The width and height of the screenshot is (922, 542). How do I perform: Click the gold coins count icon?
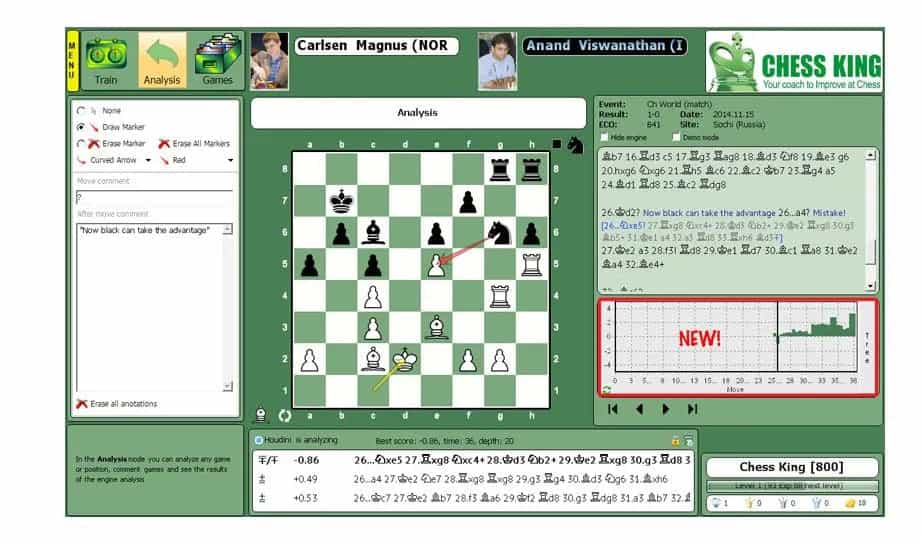[850, 503]
